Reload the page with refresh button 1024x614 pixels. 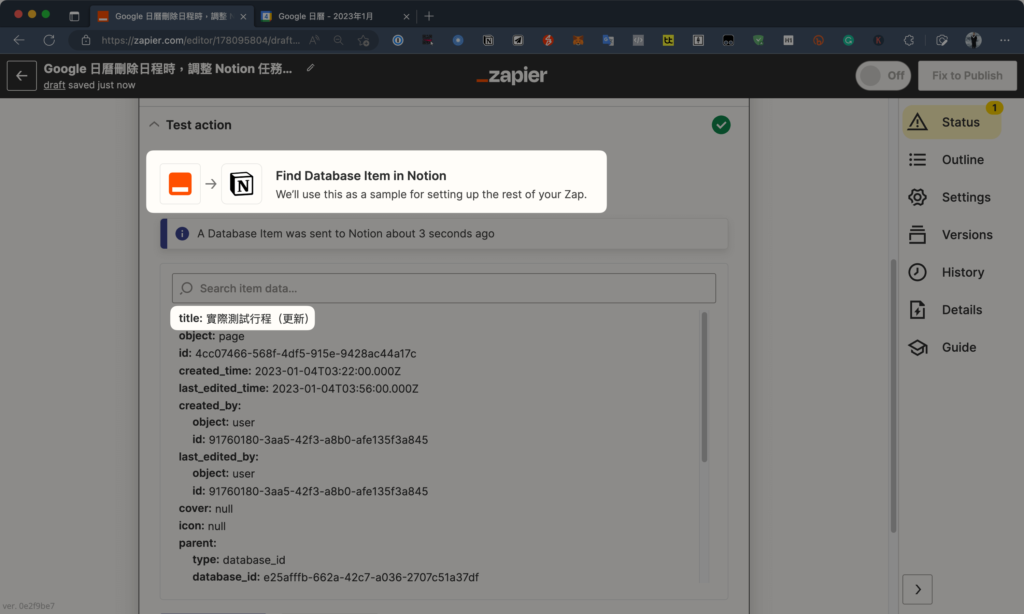pos(49,40)
